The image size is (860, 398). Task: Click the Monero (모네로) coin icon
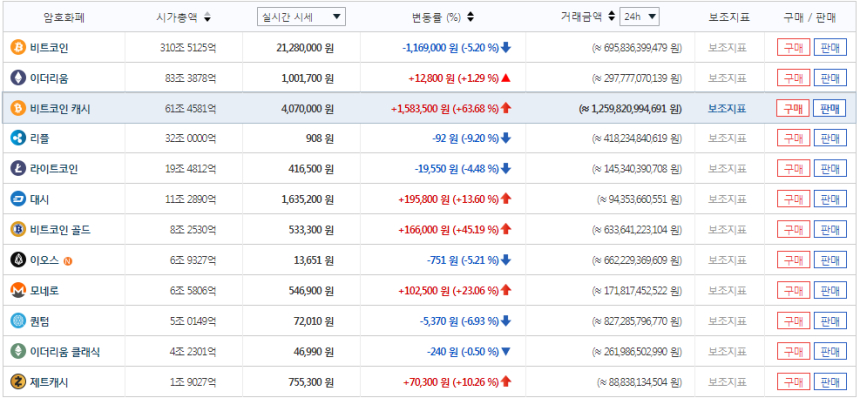18,291
